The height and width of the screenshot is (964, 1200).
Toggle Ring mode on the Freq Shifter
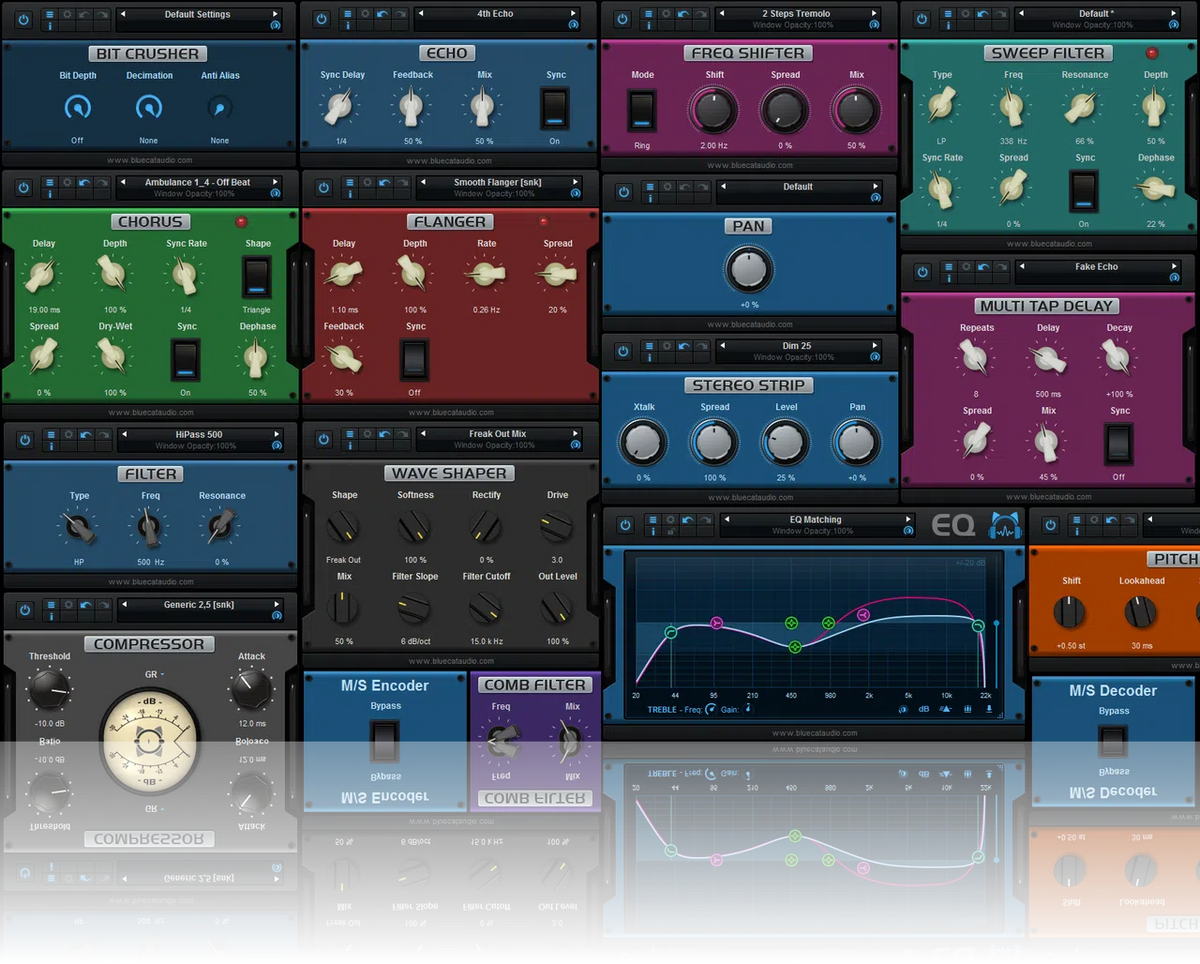tap(642, 110)
